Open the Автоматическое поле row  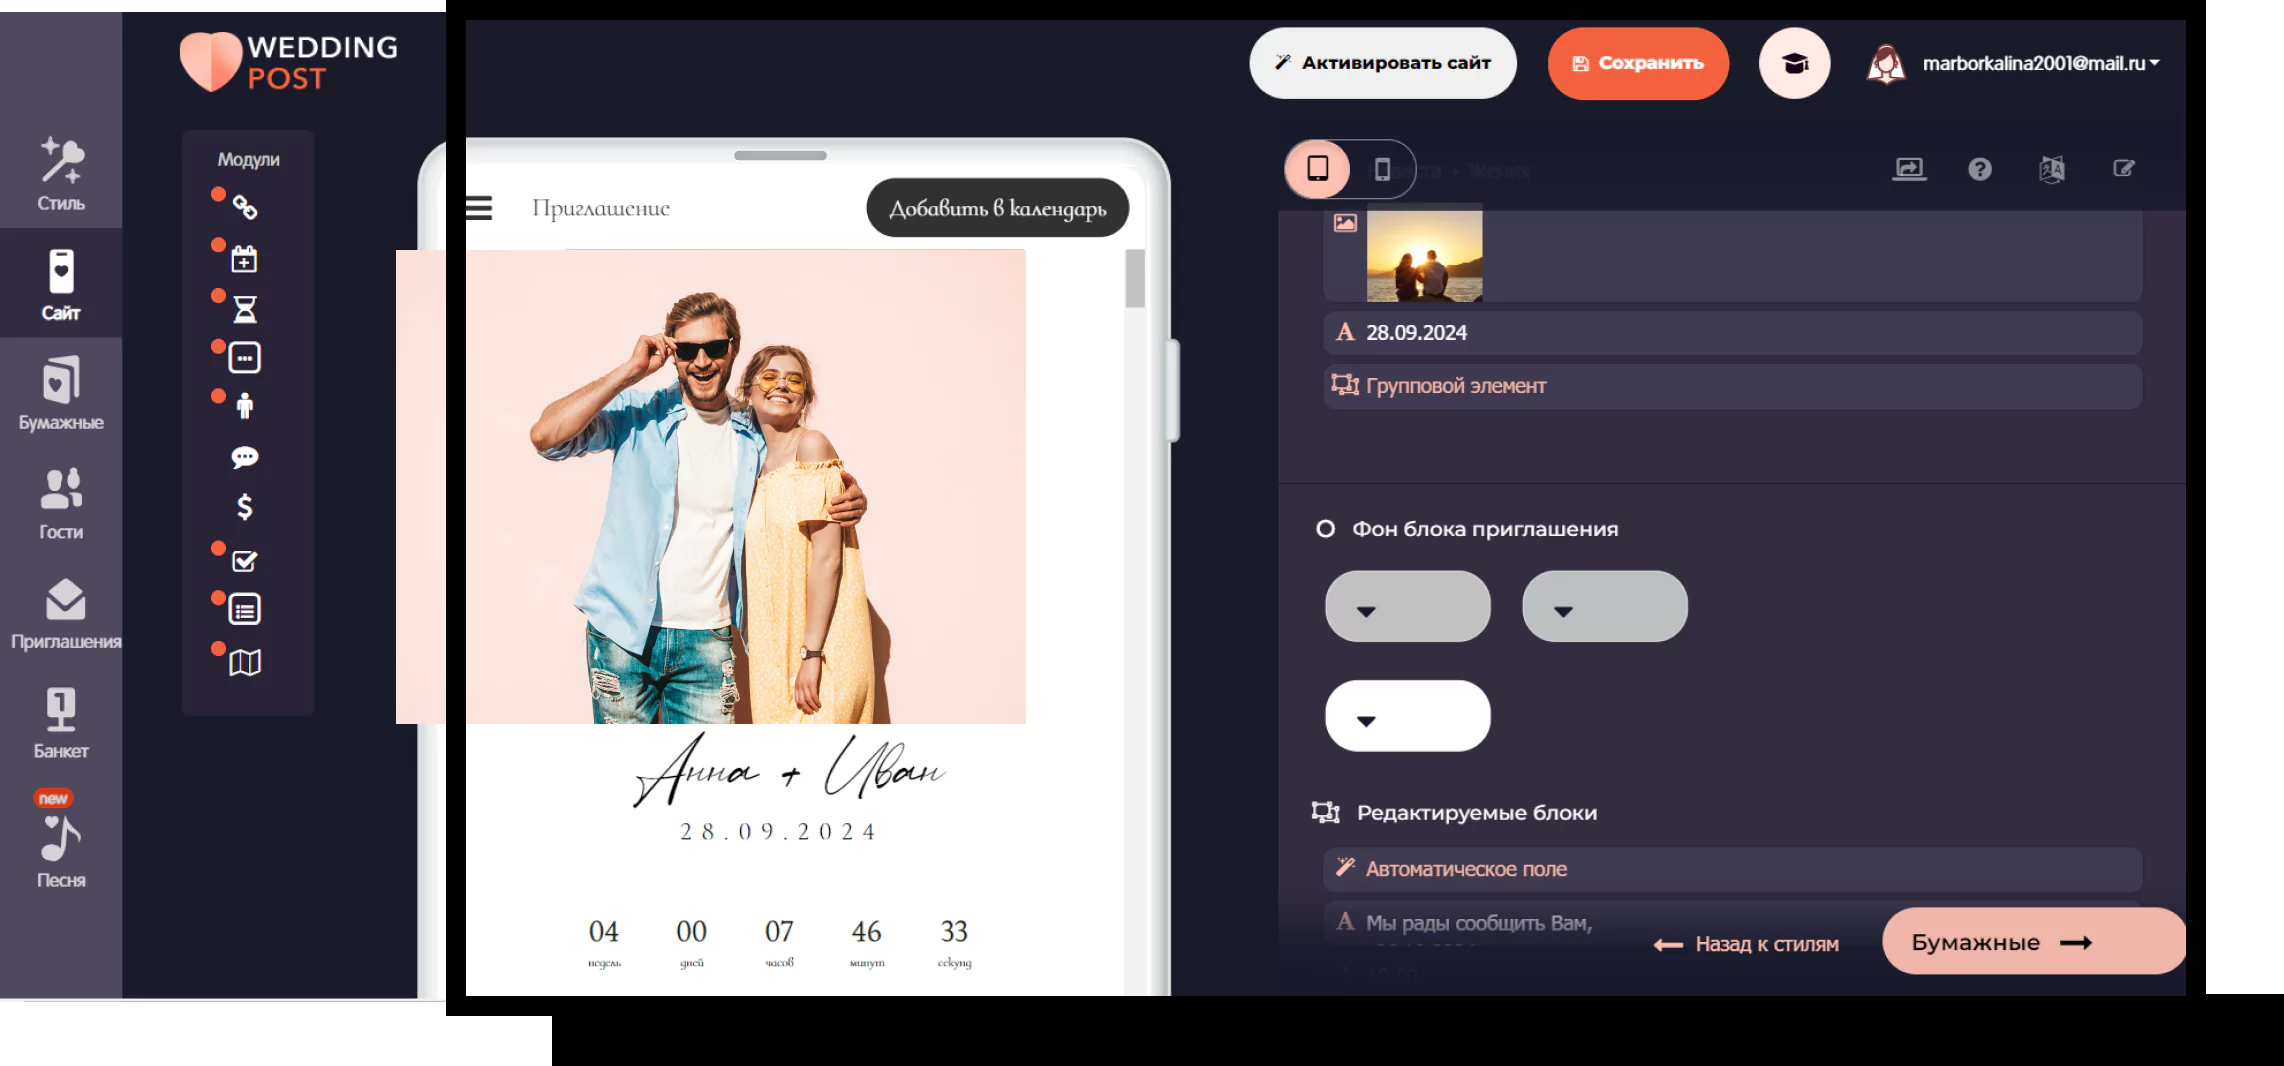tap(1733, 869)
